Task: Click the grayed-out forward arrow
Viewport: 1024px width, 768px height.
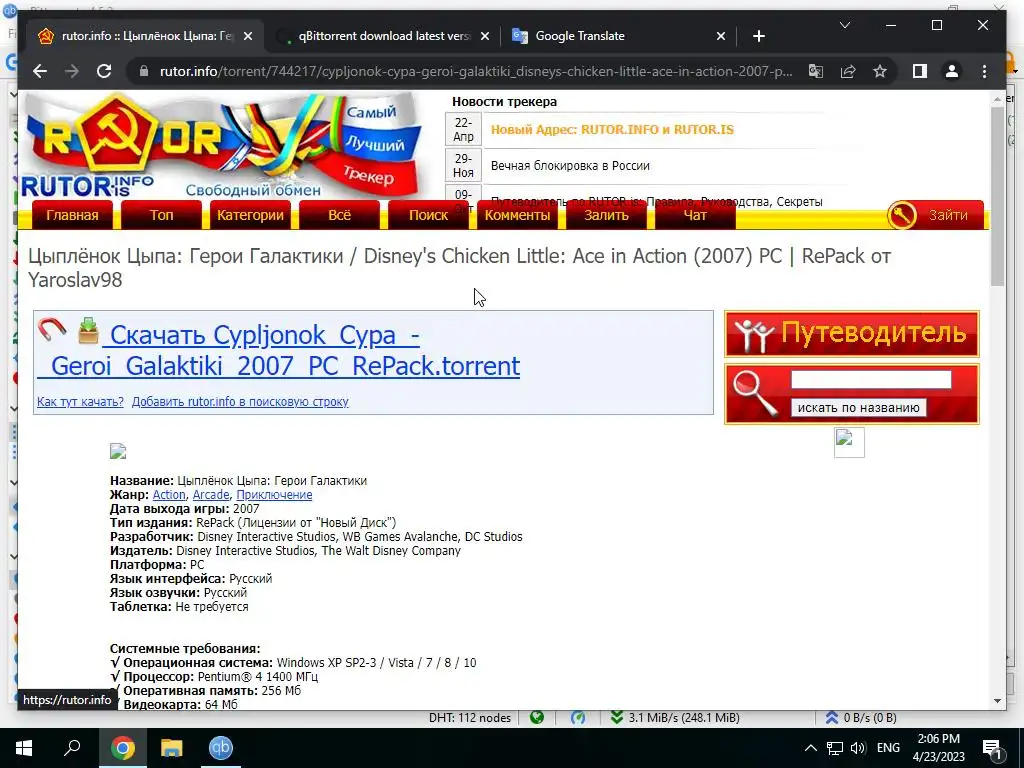Action: (72, 71)
